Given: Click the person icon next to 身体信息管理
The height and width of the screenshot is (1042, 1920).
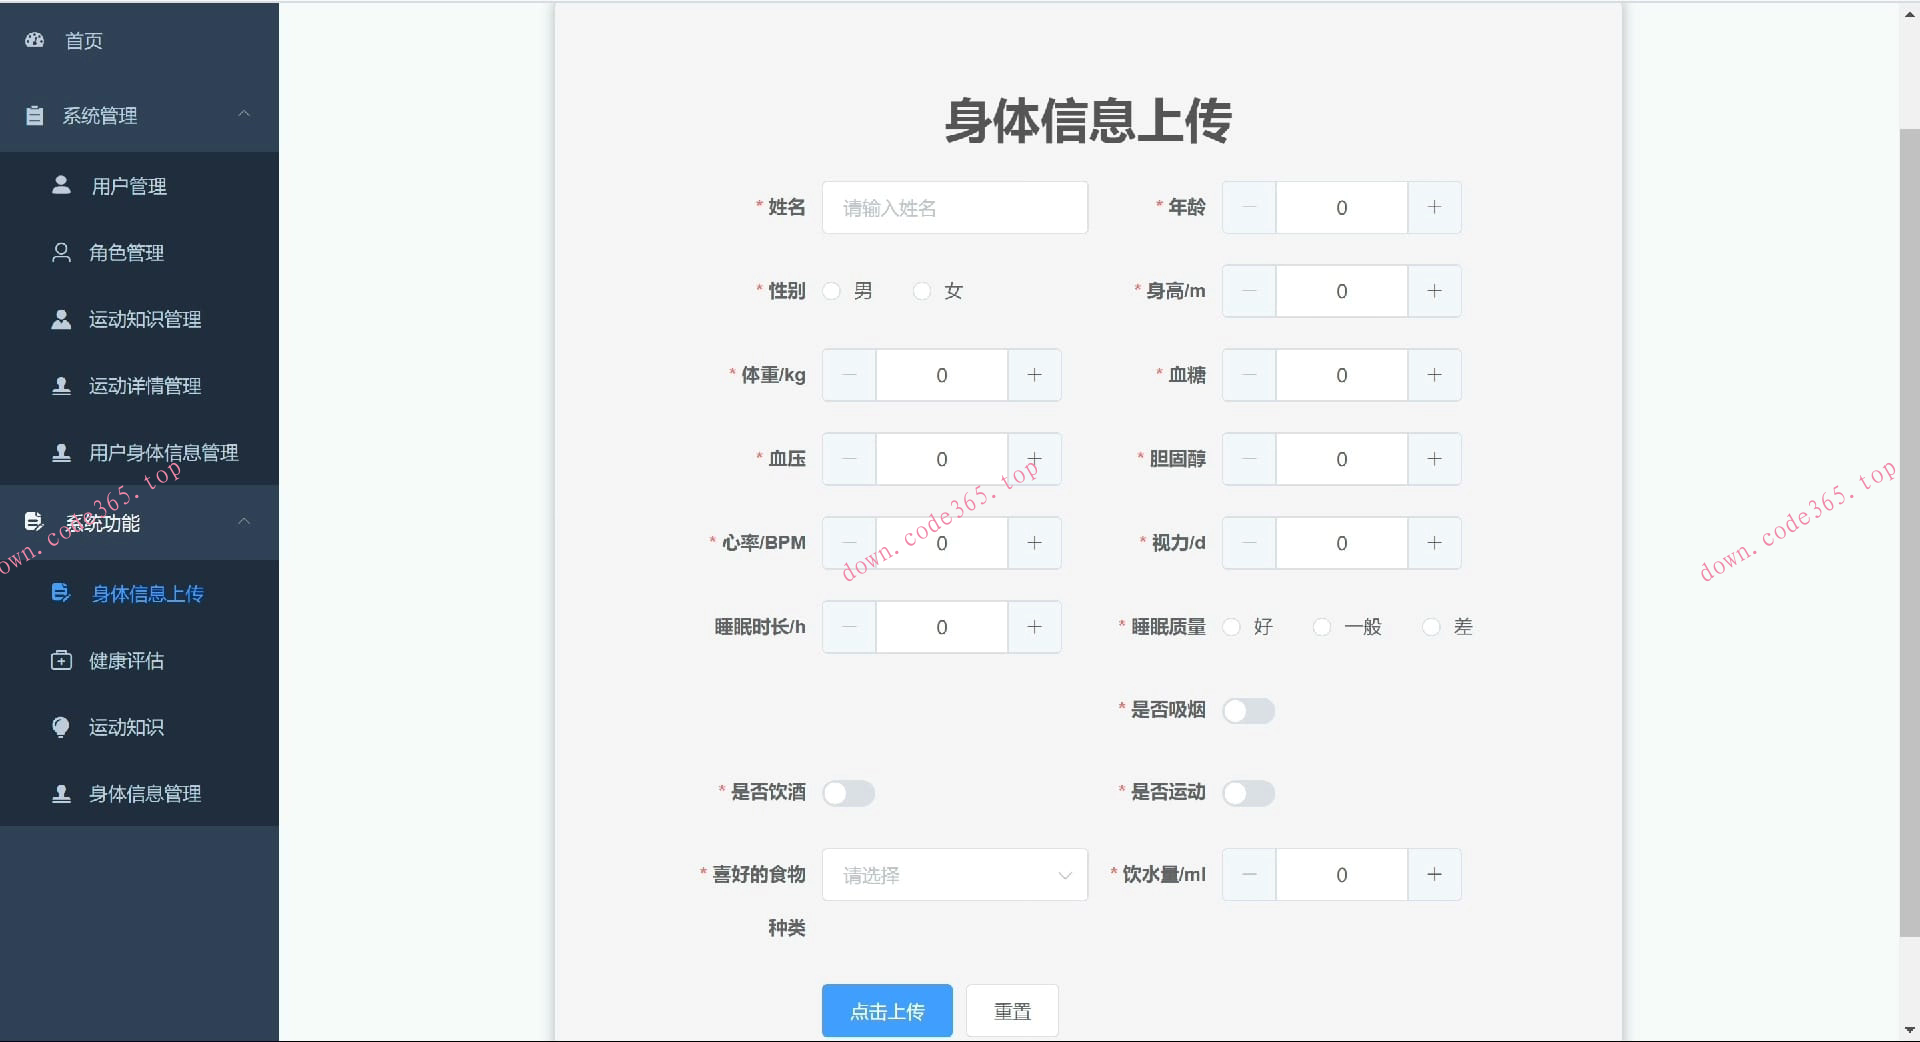Looking at the screenshot, I should pos(61,793).
